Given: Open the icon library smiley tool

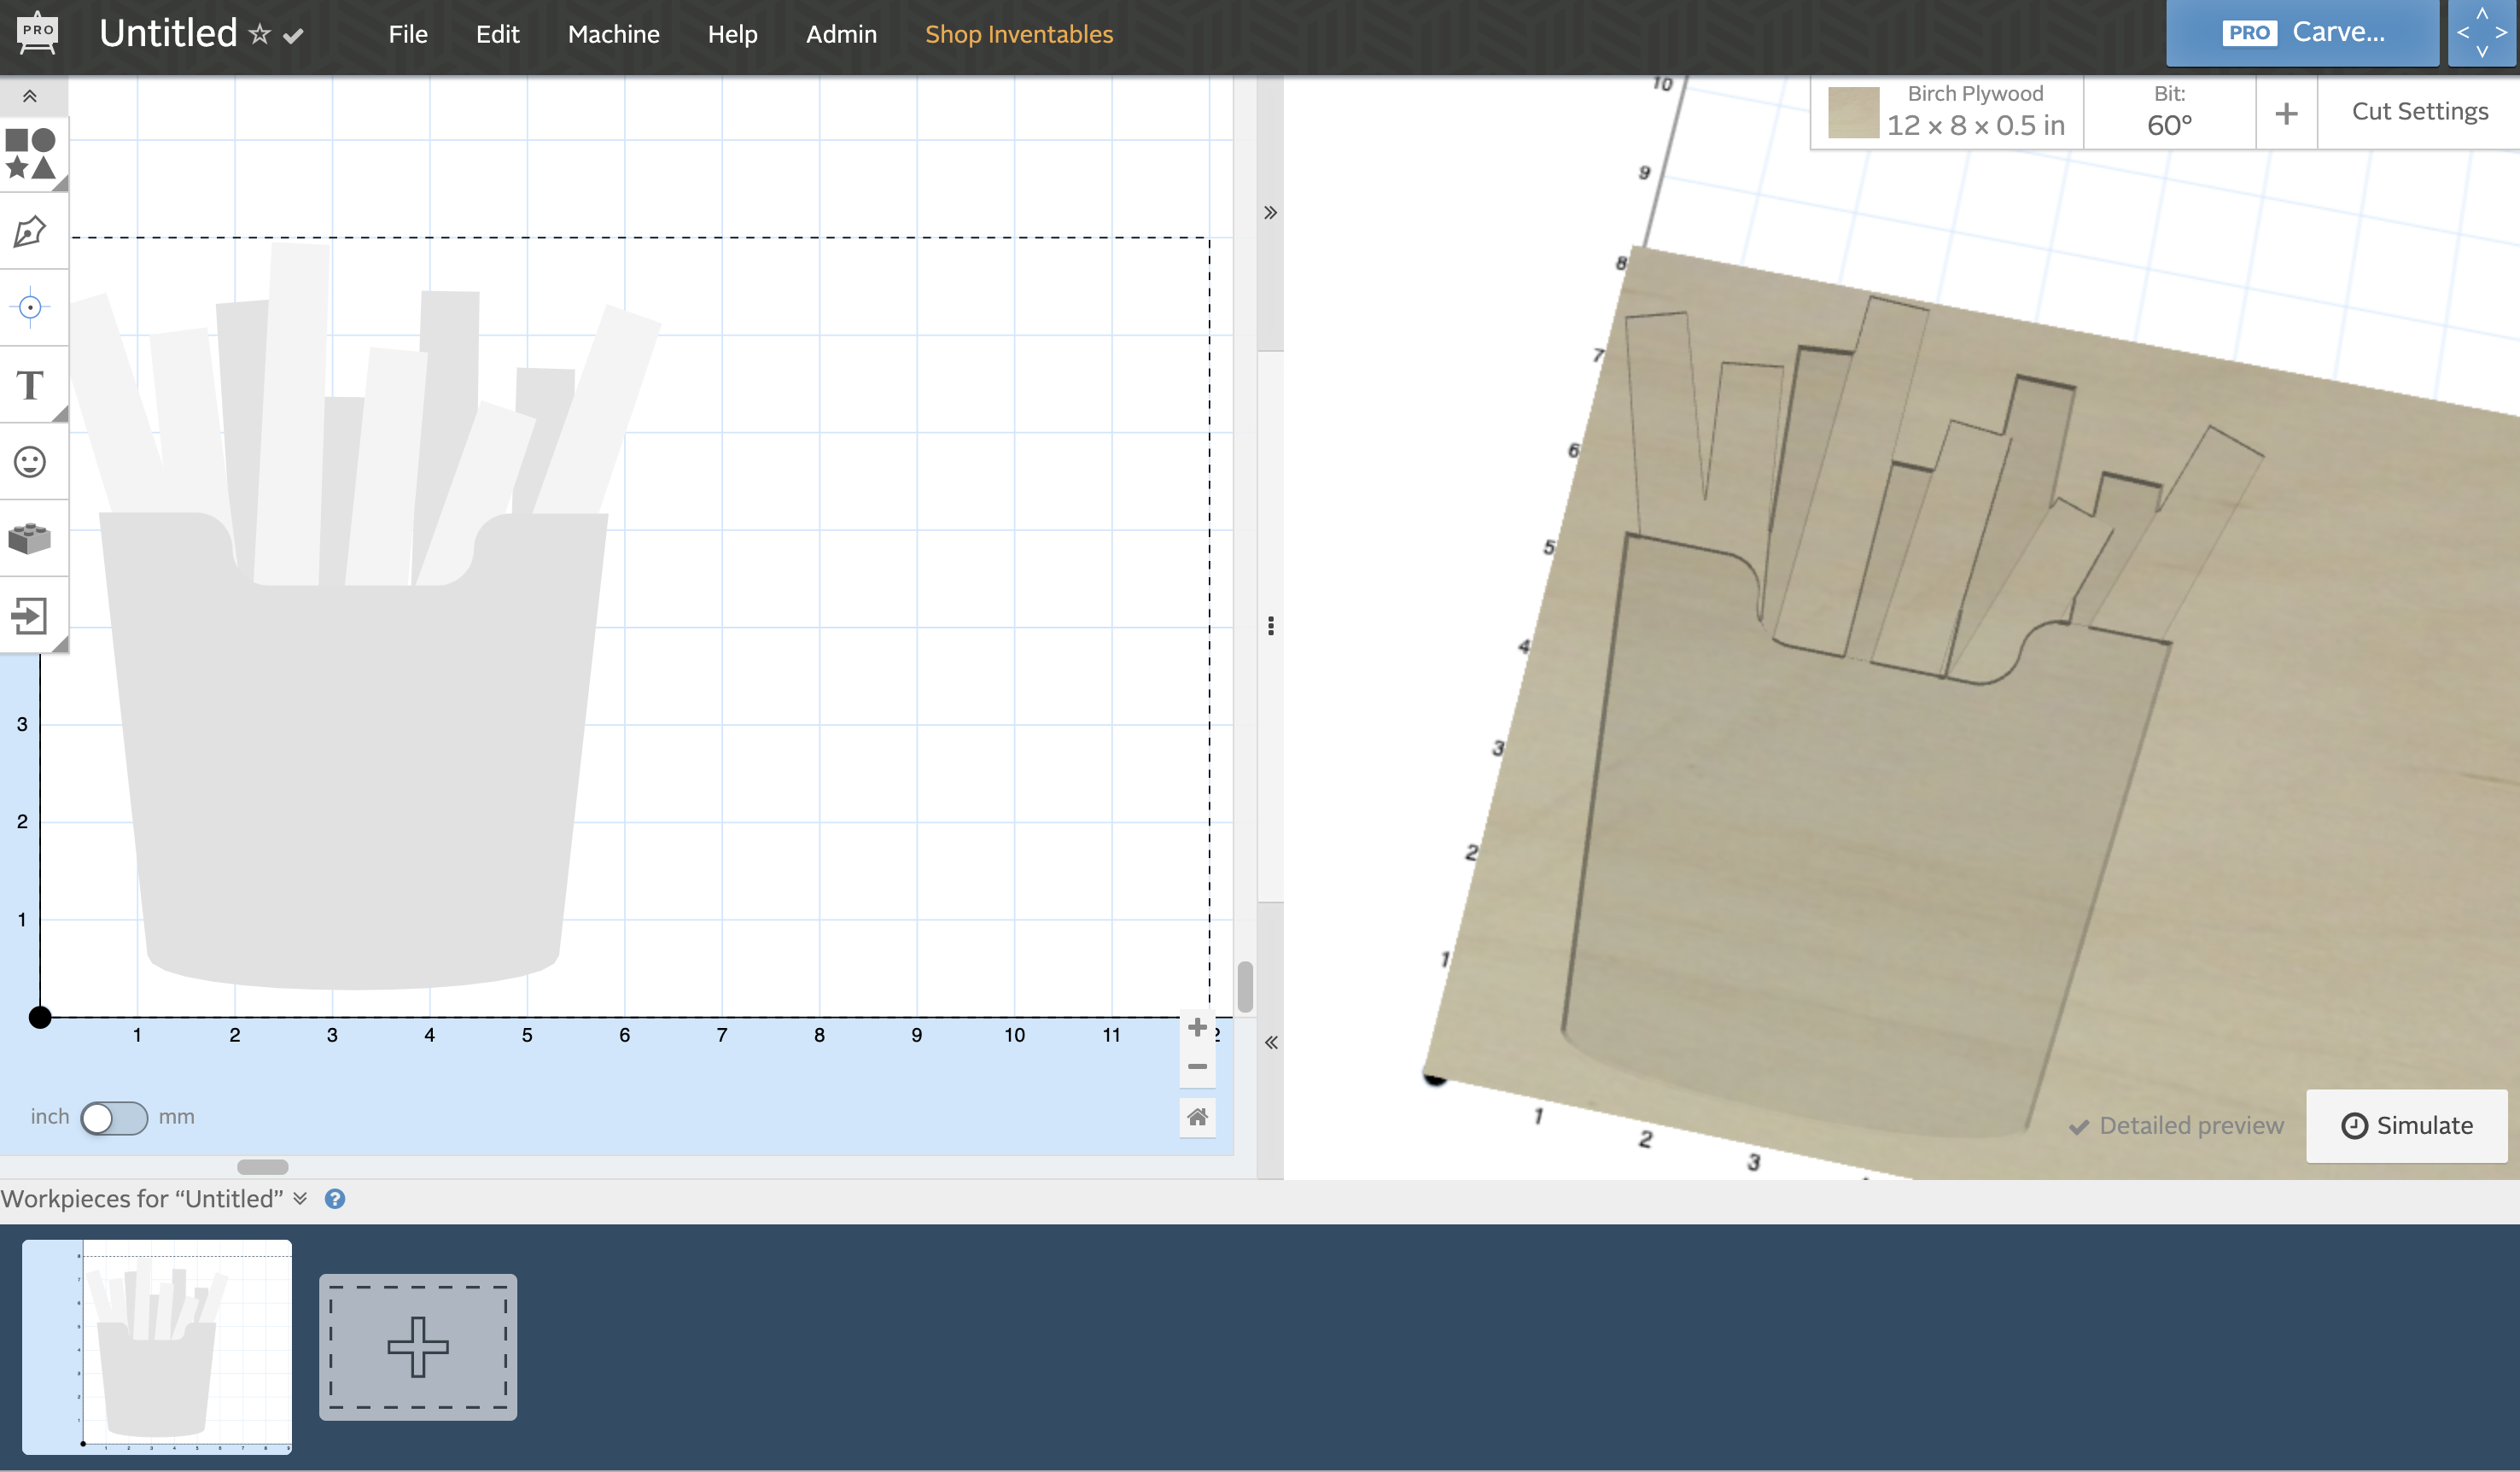Looking at the screenshot, I should [x=31, y=462].
